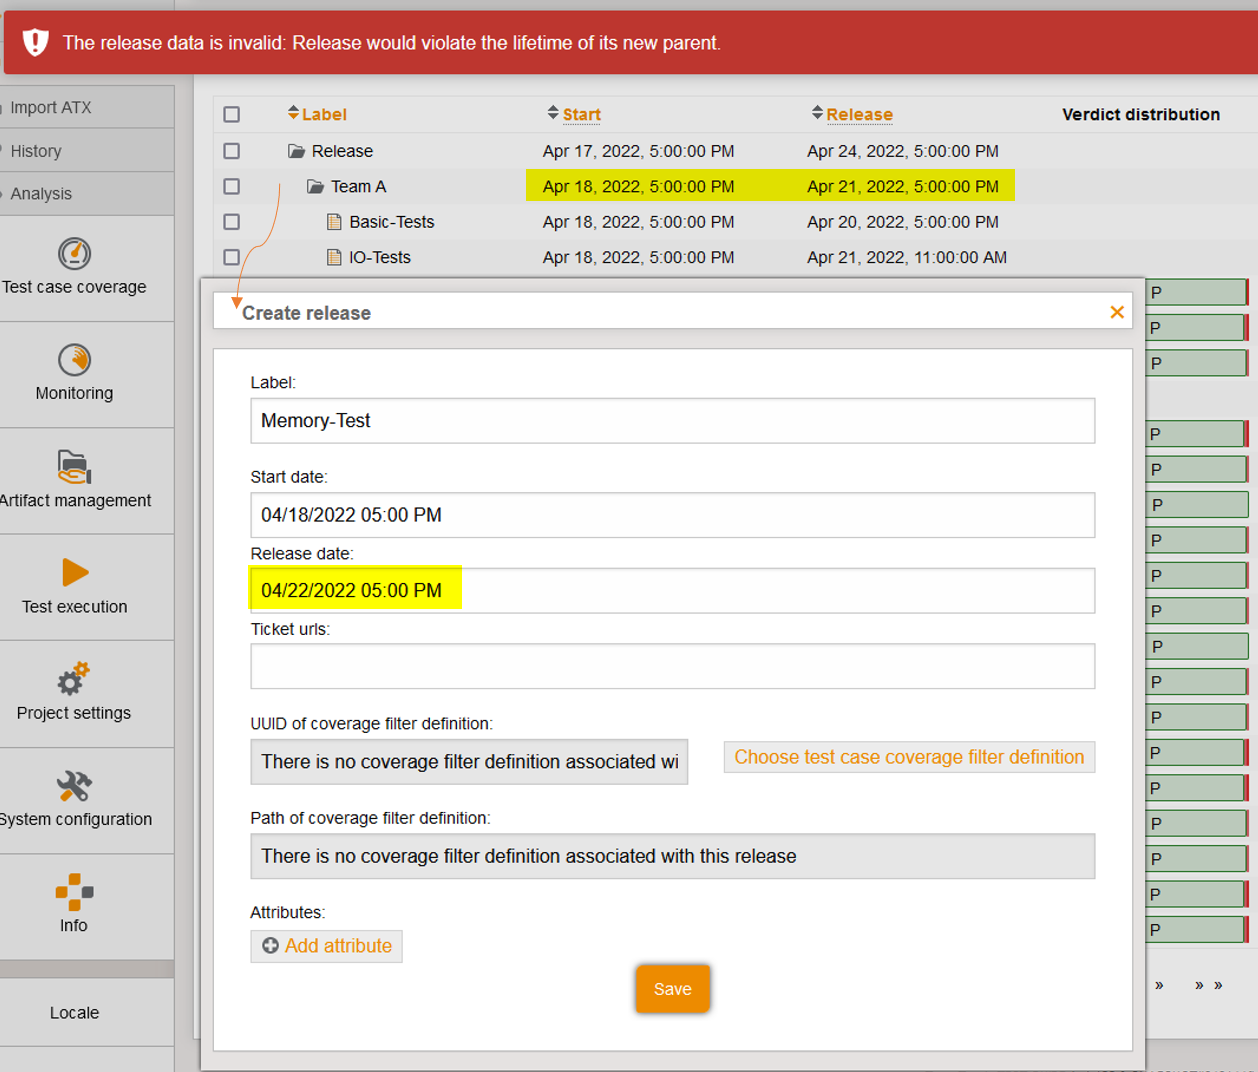Click the Release date input field
1258x1072 pixels.
[x=672, y=590]
